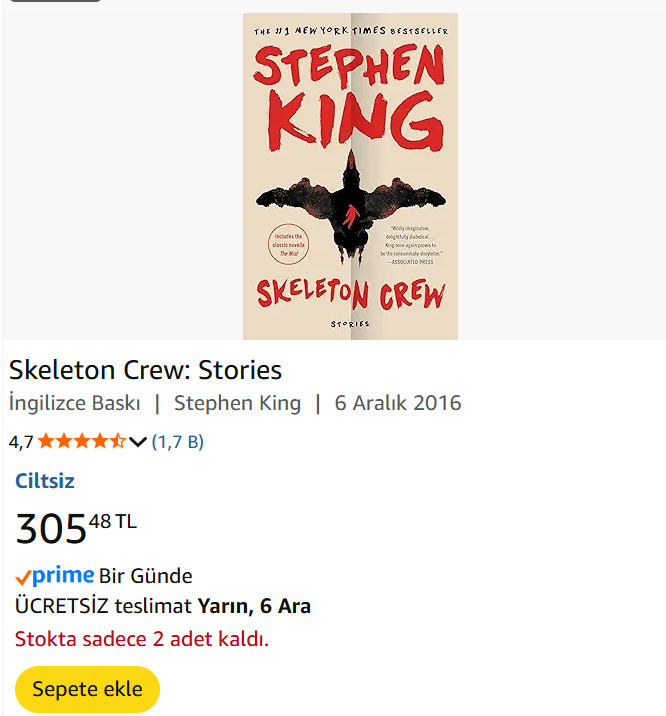The width and height of the screenshot is (666, 716).
Task: Click the 4,7 rating number
Action: point(21,441)
